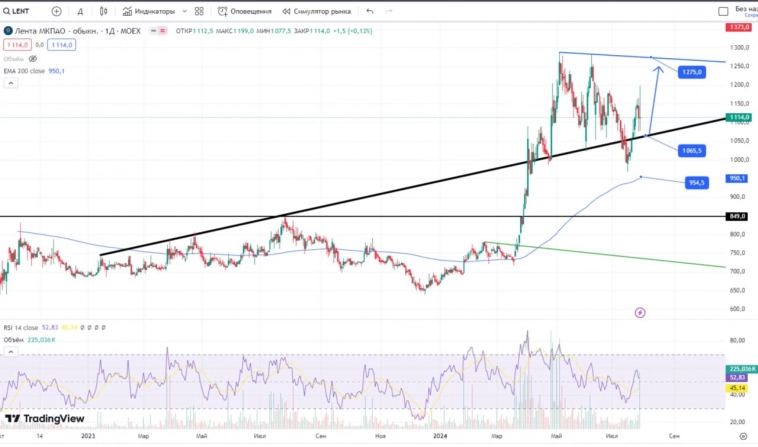Viewport: 758px width, 447px height.
Task: Open the Без наз... layout name menu
Action: [746, 9]
